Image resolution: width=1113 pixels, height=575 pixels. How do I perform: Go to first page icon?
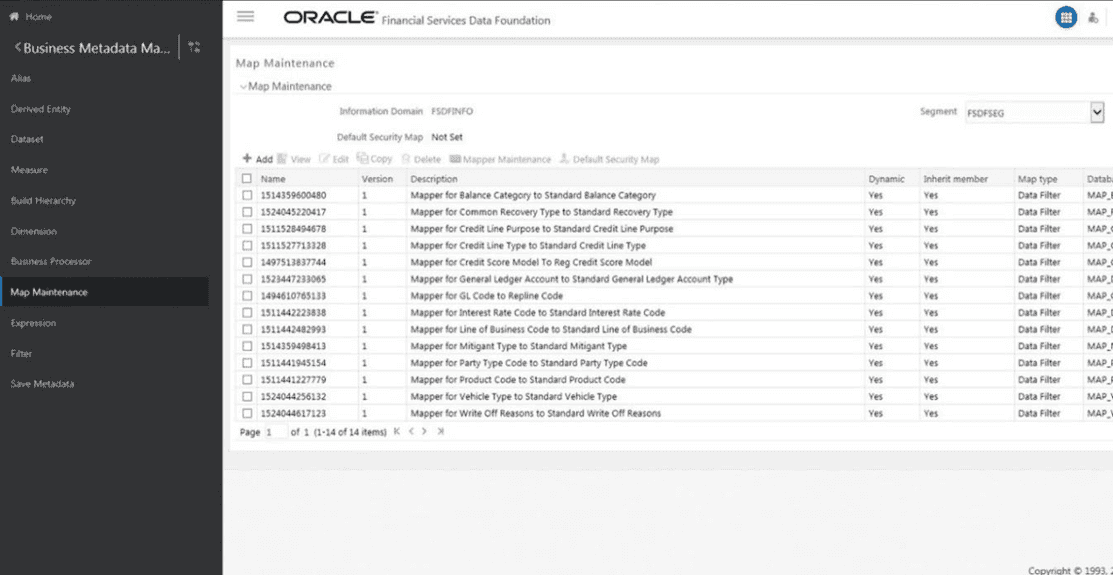pyautogui.click(x=397, y=431)
